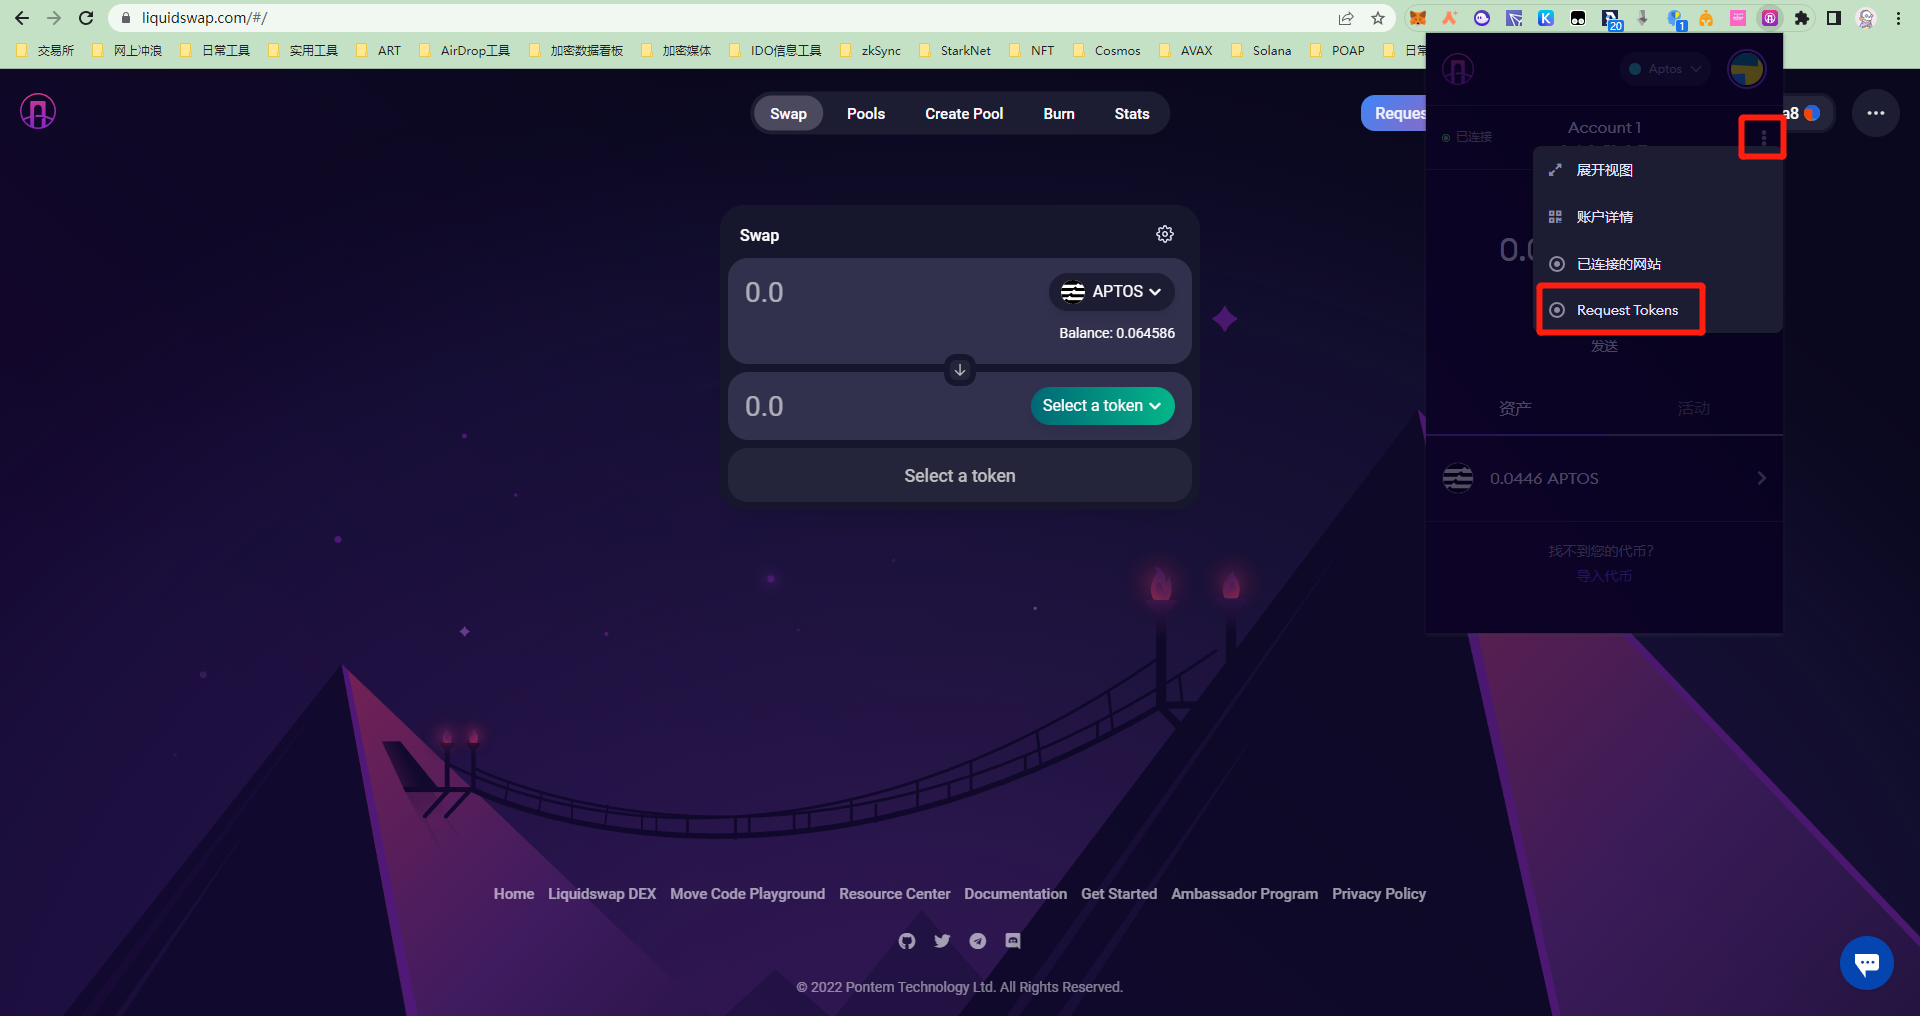Swap token direction with the arrow button
This screenshot has height=1016, width=1920.
point(960,370)
